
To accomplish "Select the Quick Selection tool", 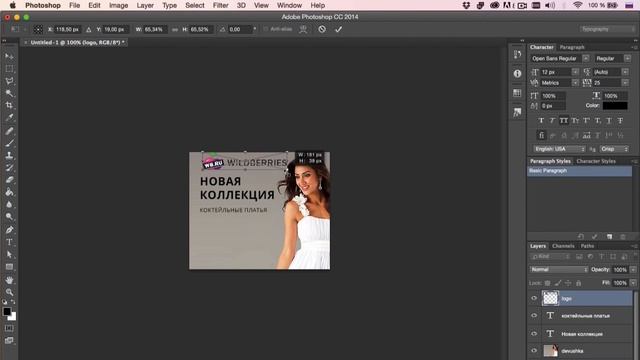I will click(x=9, y=93).
